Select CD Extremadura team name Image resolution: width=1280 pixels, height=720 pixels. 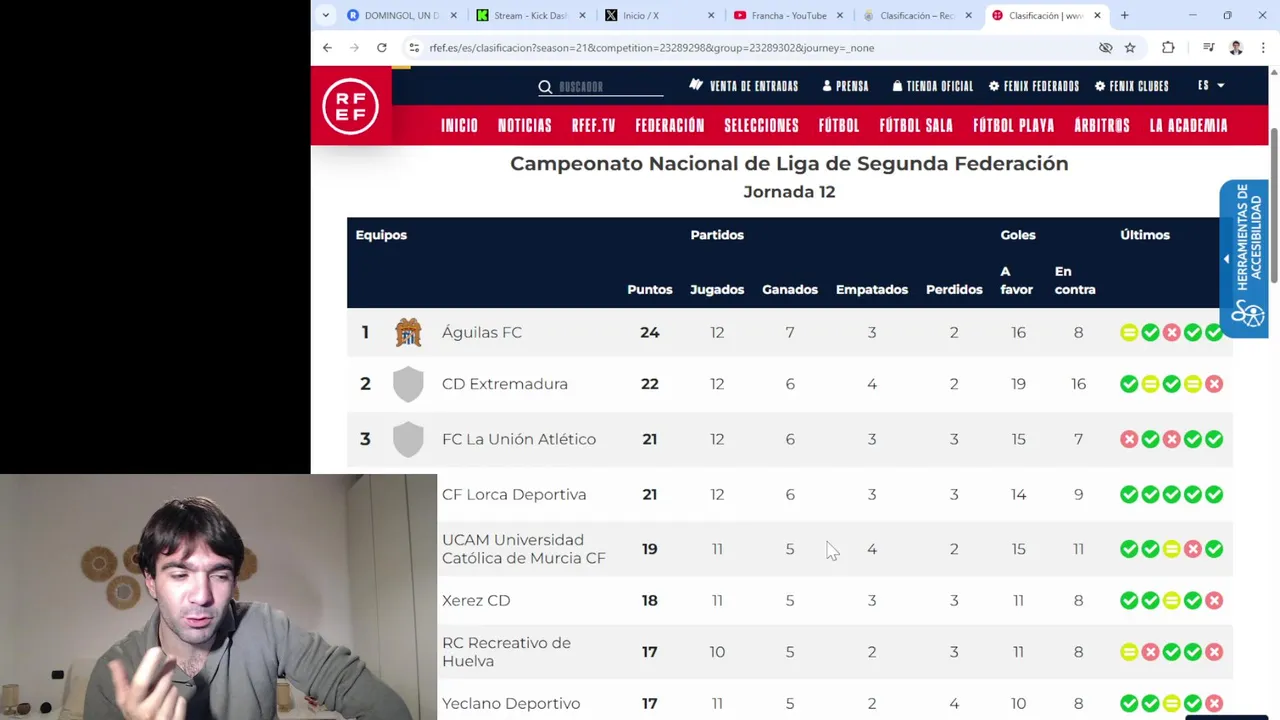pyautogui.click(x=505, y=384)
